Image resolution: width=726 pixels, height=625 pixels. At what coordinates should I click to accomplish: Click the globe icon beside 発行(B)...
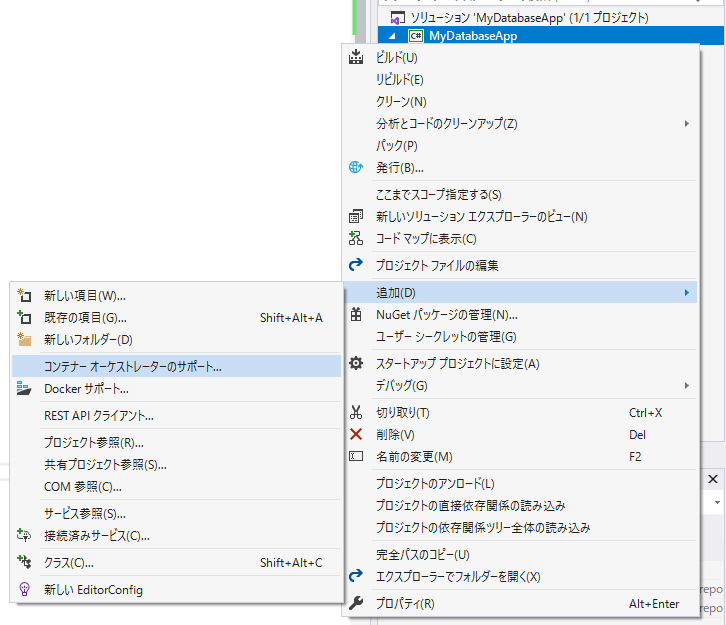coord(356,167)
